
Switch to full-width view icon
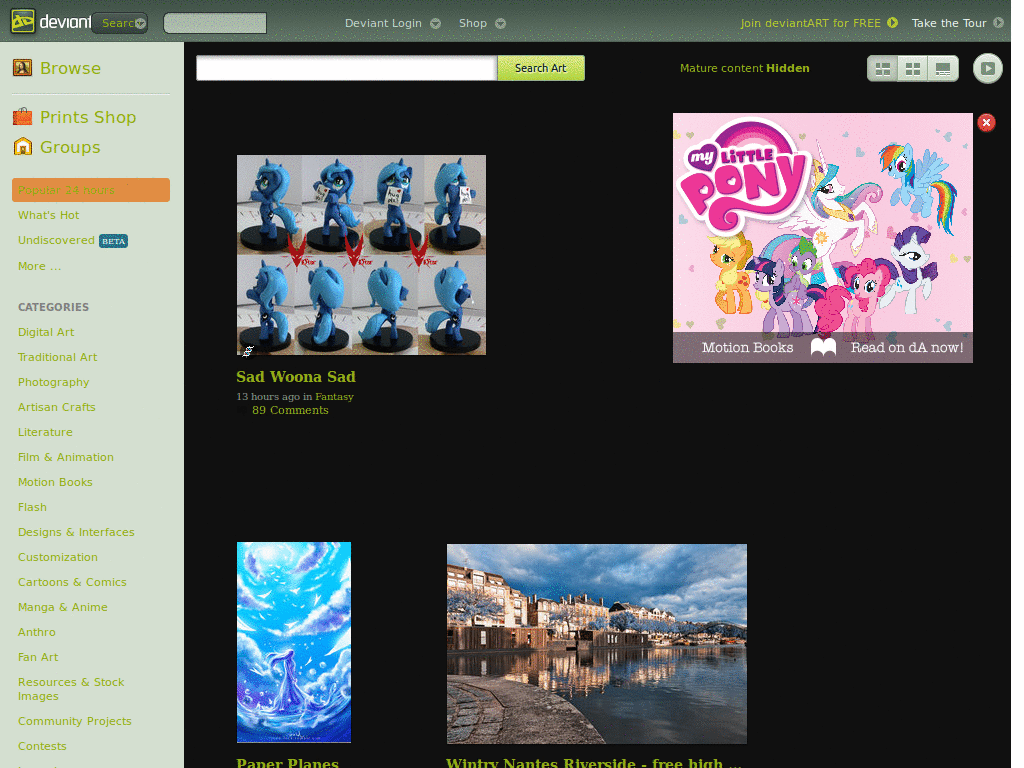[x=942, y=69]
